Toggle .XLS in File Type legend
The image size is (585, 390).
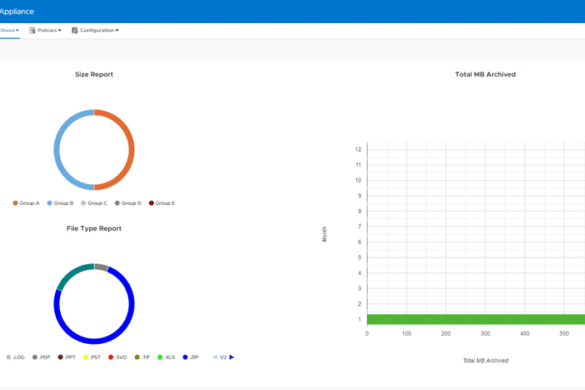(x=166, y=357)
